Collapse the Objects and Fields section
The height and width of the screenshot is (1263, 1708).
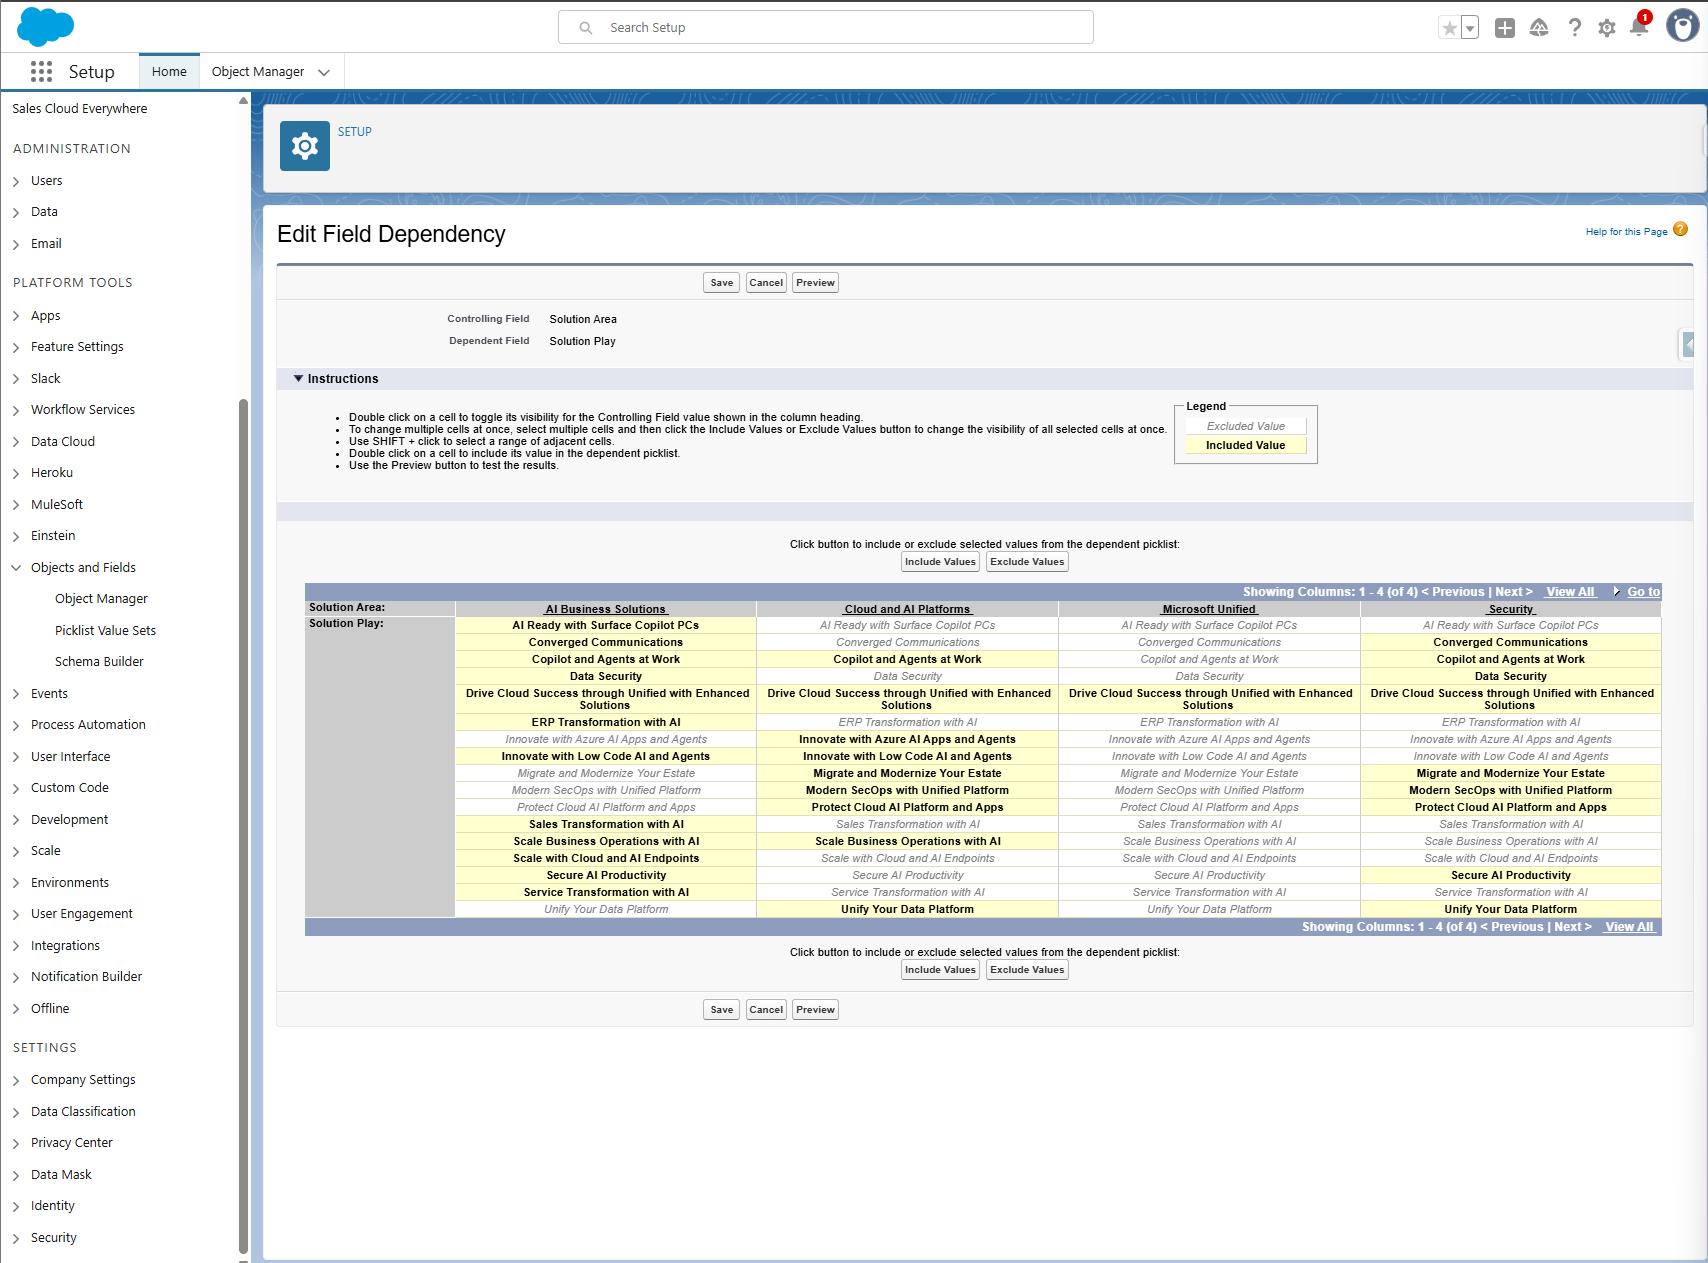pyautogui.click(x=16, y=568)
